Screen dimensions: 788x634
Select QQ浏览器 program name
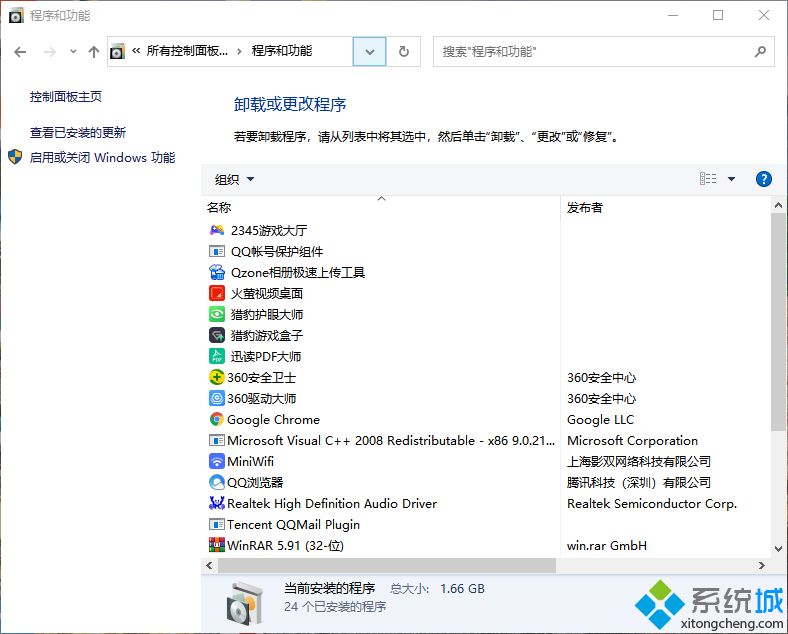[x=255, y=482]
